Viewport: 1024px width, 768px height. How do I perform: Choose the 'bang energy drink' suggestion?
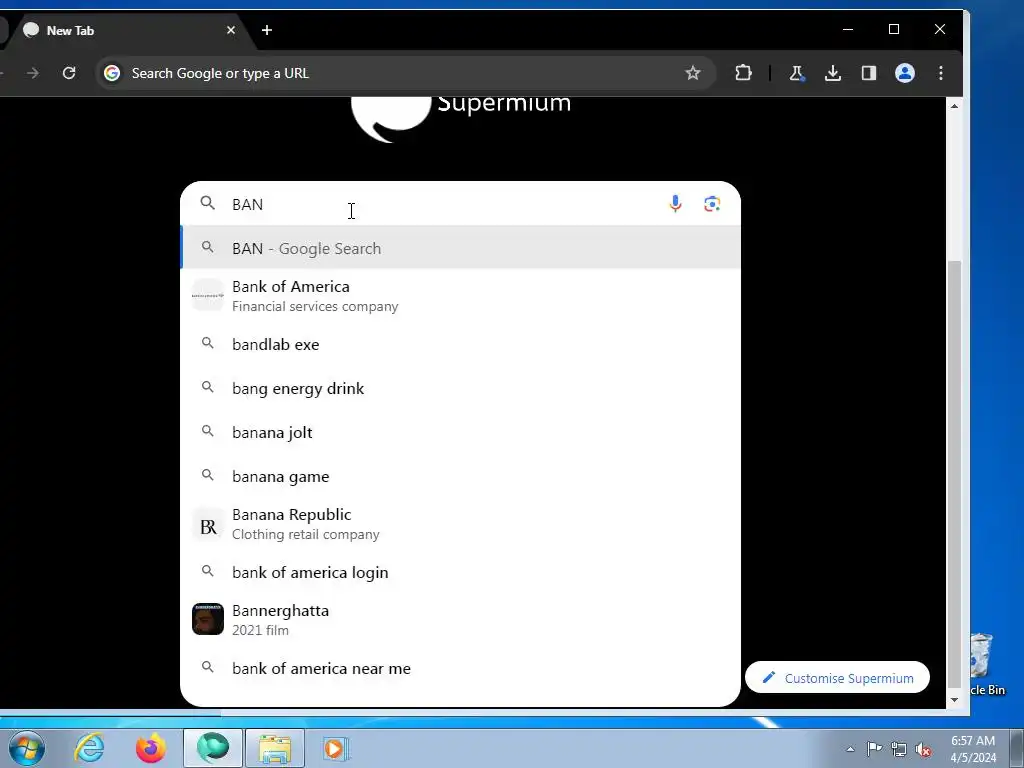tap(460, 388)
